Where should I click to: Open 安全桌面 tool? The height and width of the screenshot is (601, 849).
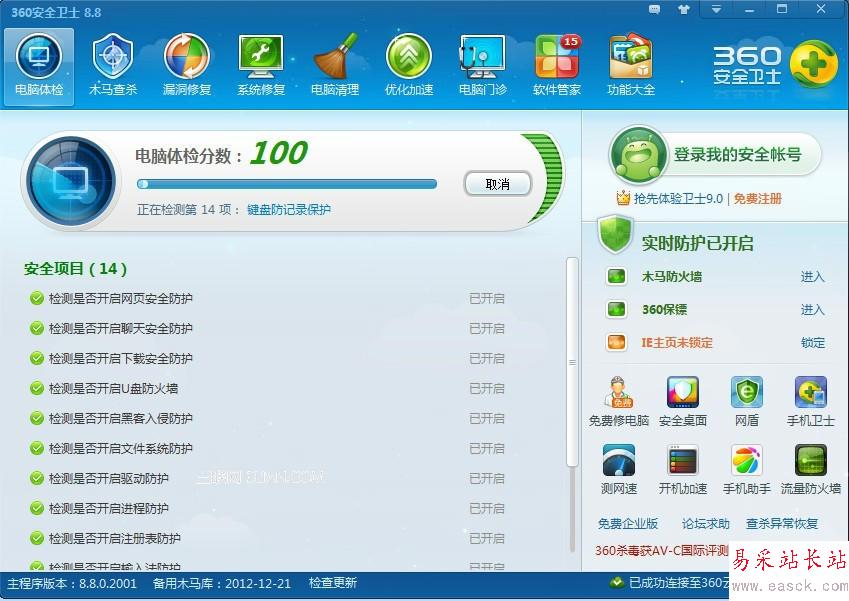tap(683, 401)
